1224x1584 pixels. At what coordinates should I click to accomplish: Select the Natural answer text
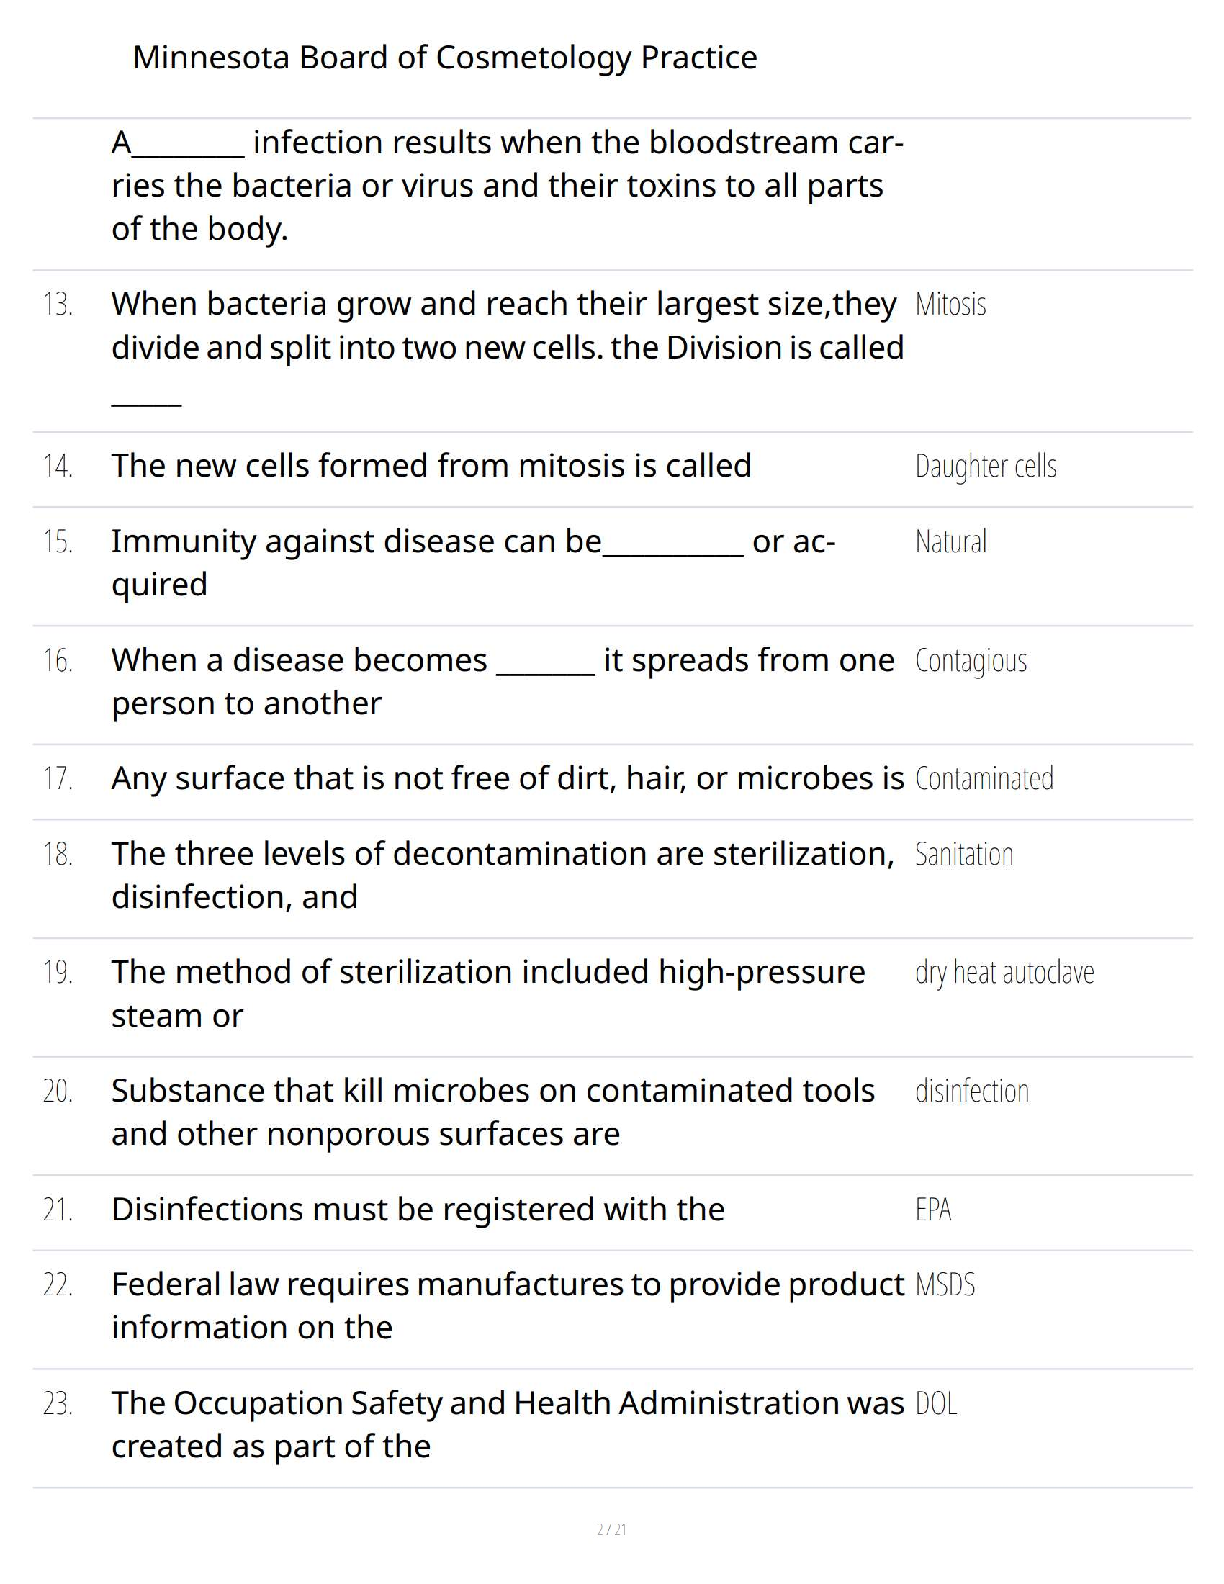point(950,542)
